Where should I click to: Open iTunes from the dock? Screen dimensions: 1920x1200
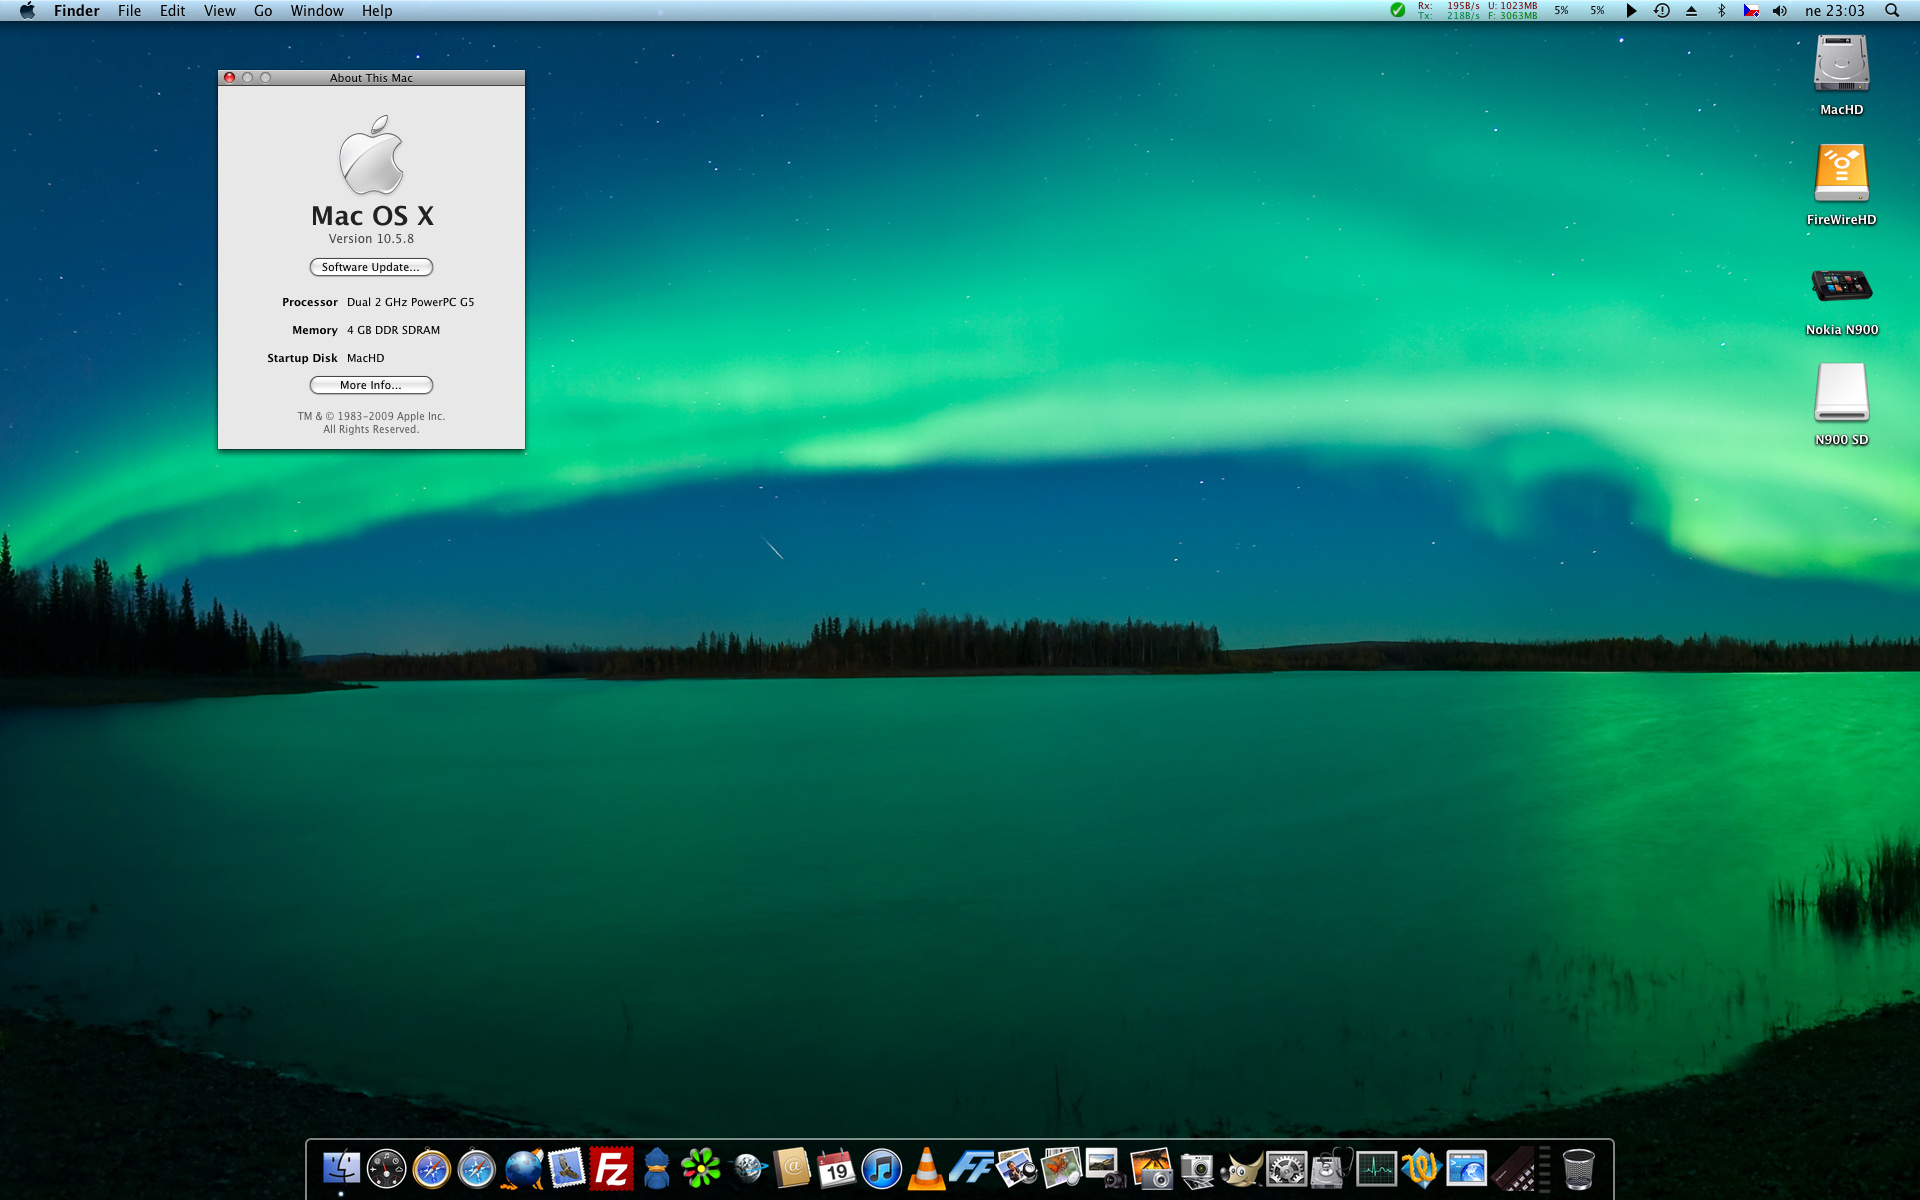[x=881, y=1168]
